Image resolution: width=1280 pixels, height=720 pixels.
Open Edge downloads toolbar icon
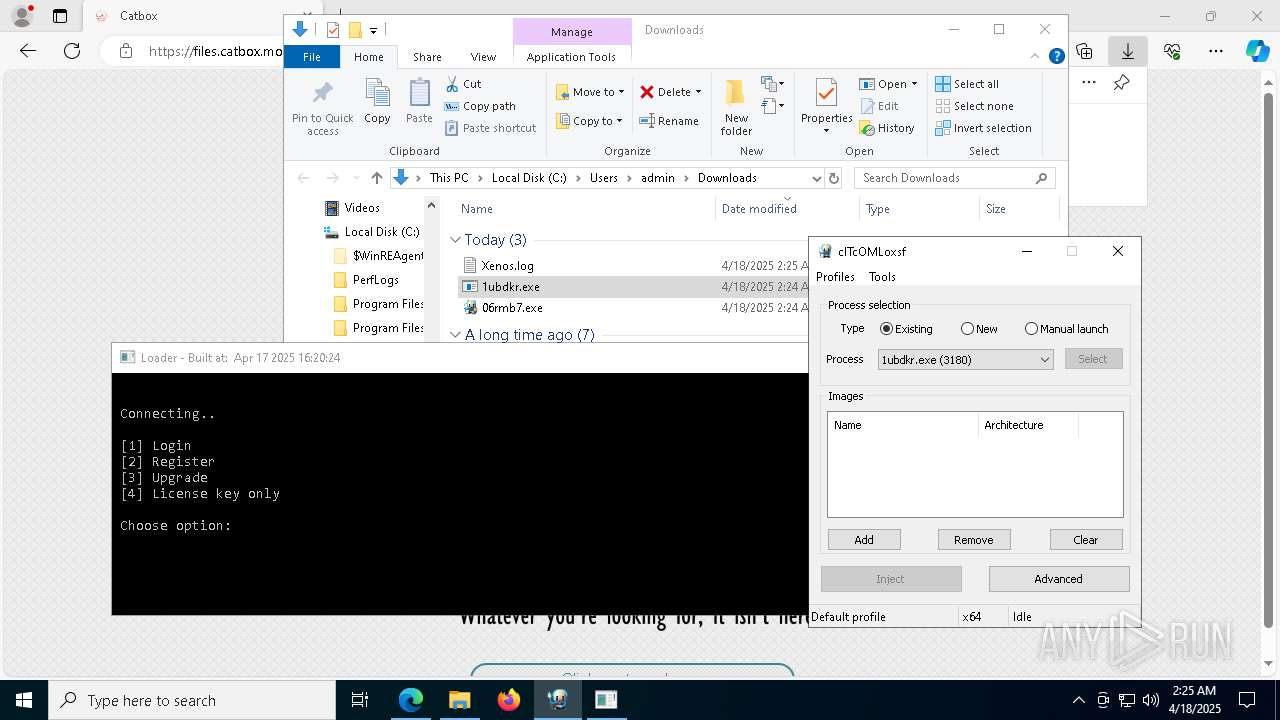tap(1127, 51)
